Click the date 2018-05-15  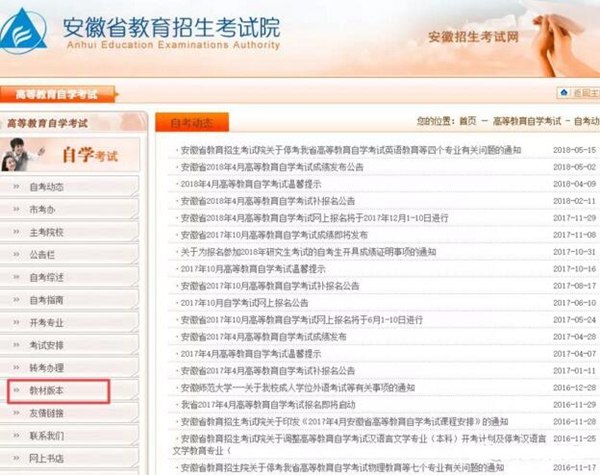coord(574,150)
